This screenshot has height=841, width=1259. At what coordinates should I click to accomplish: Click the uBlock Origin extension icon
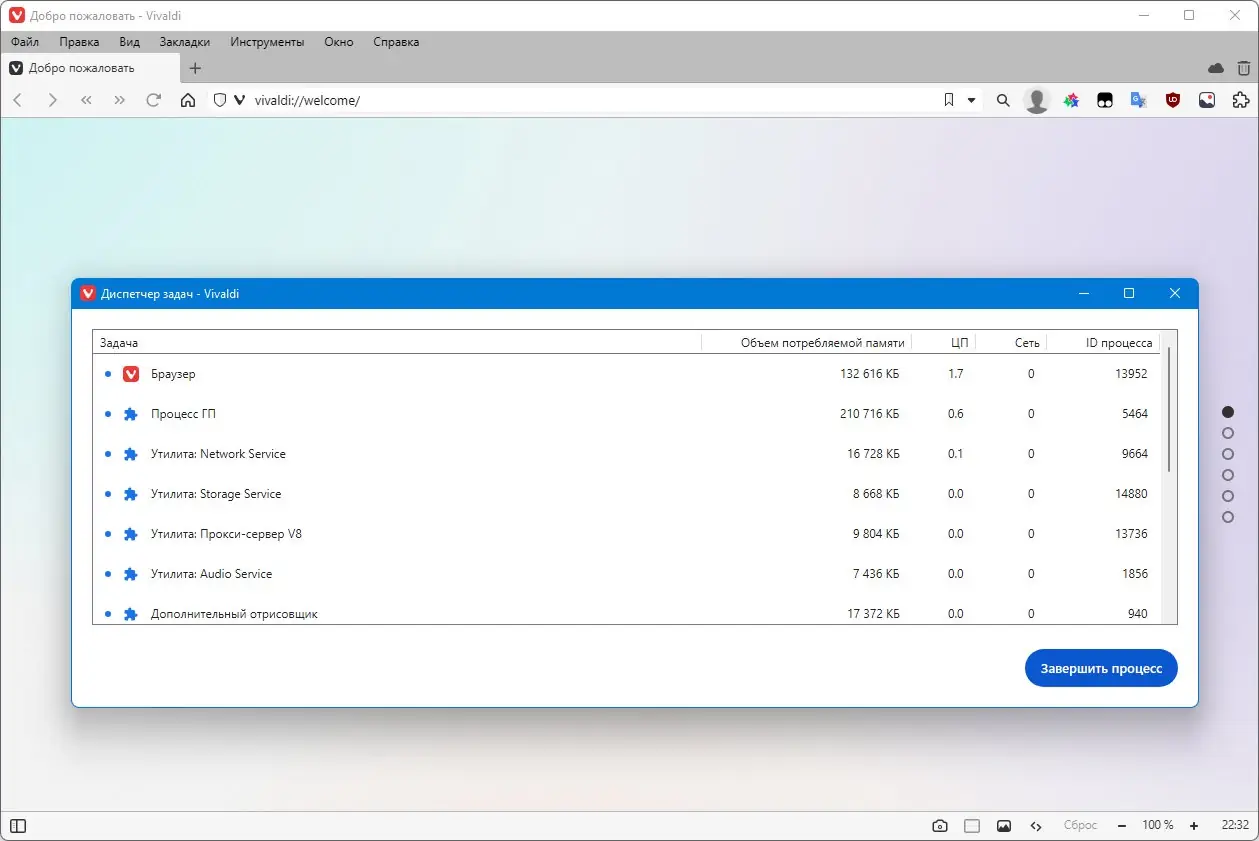pos(1172,100)
